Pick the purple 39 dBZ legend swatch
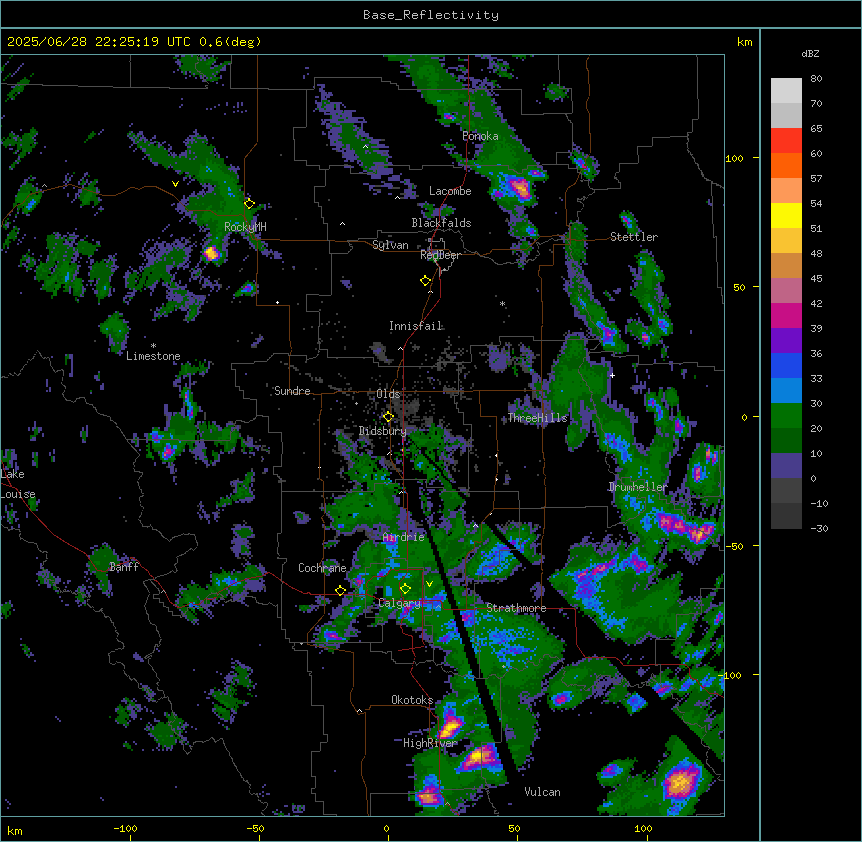 pyautogui.click(x=786, y=340)
